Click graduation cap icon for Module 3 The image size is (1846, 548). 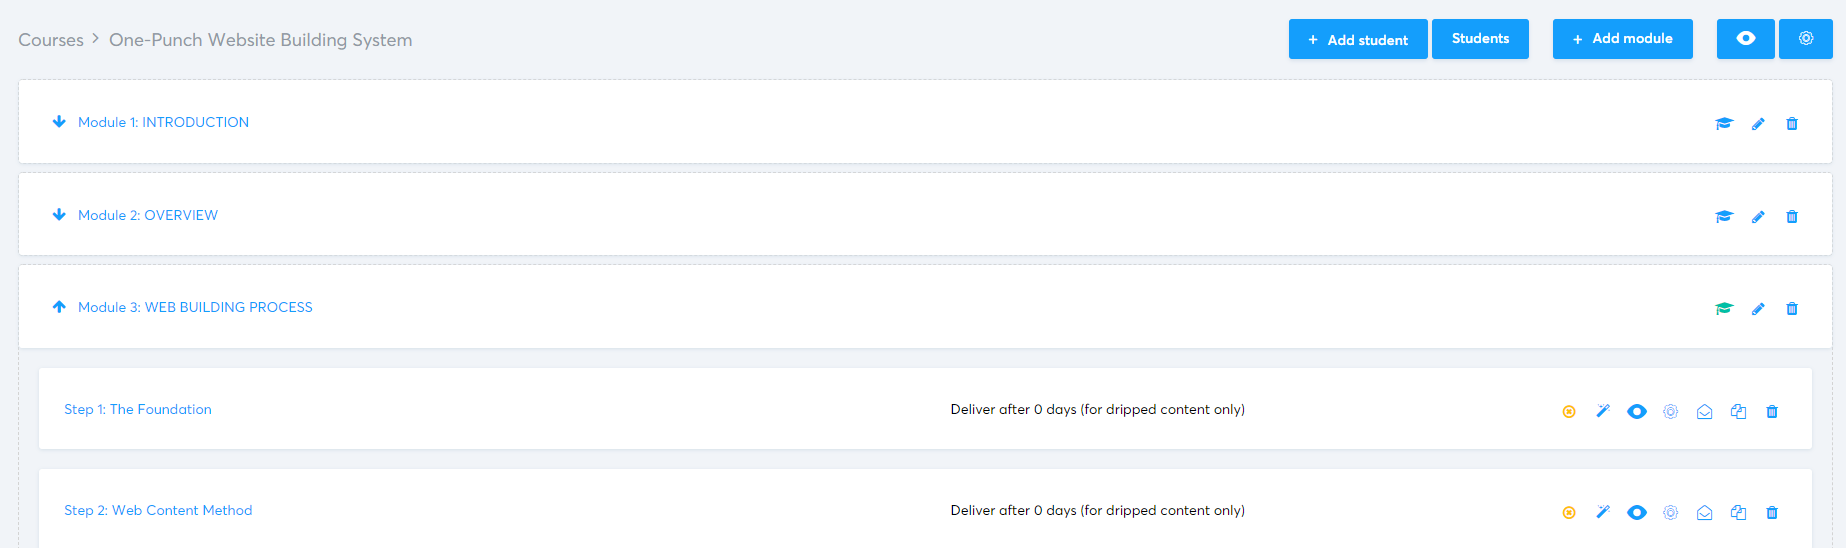tap(1724, 309)
